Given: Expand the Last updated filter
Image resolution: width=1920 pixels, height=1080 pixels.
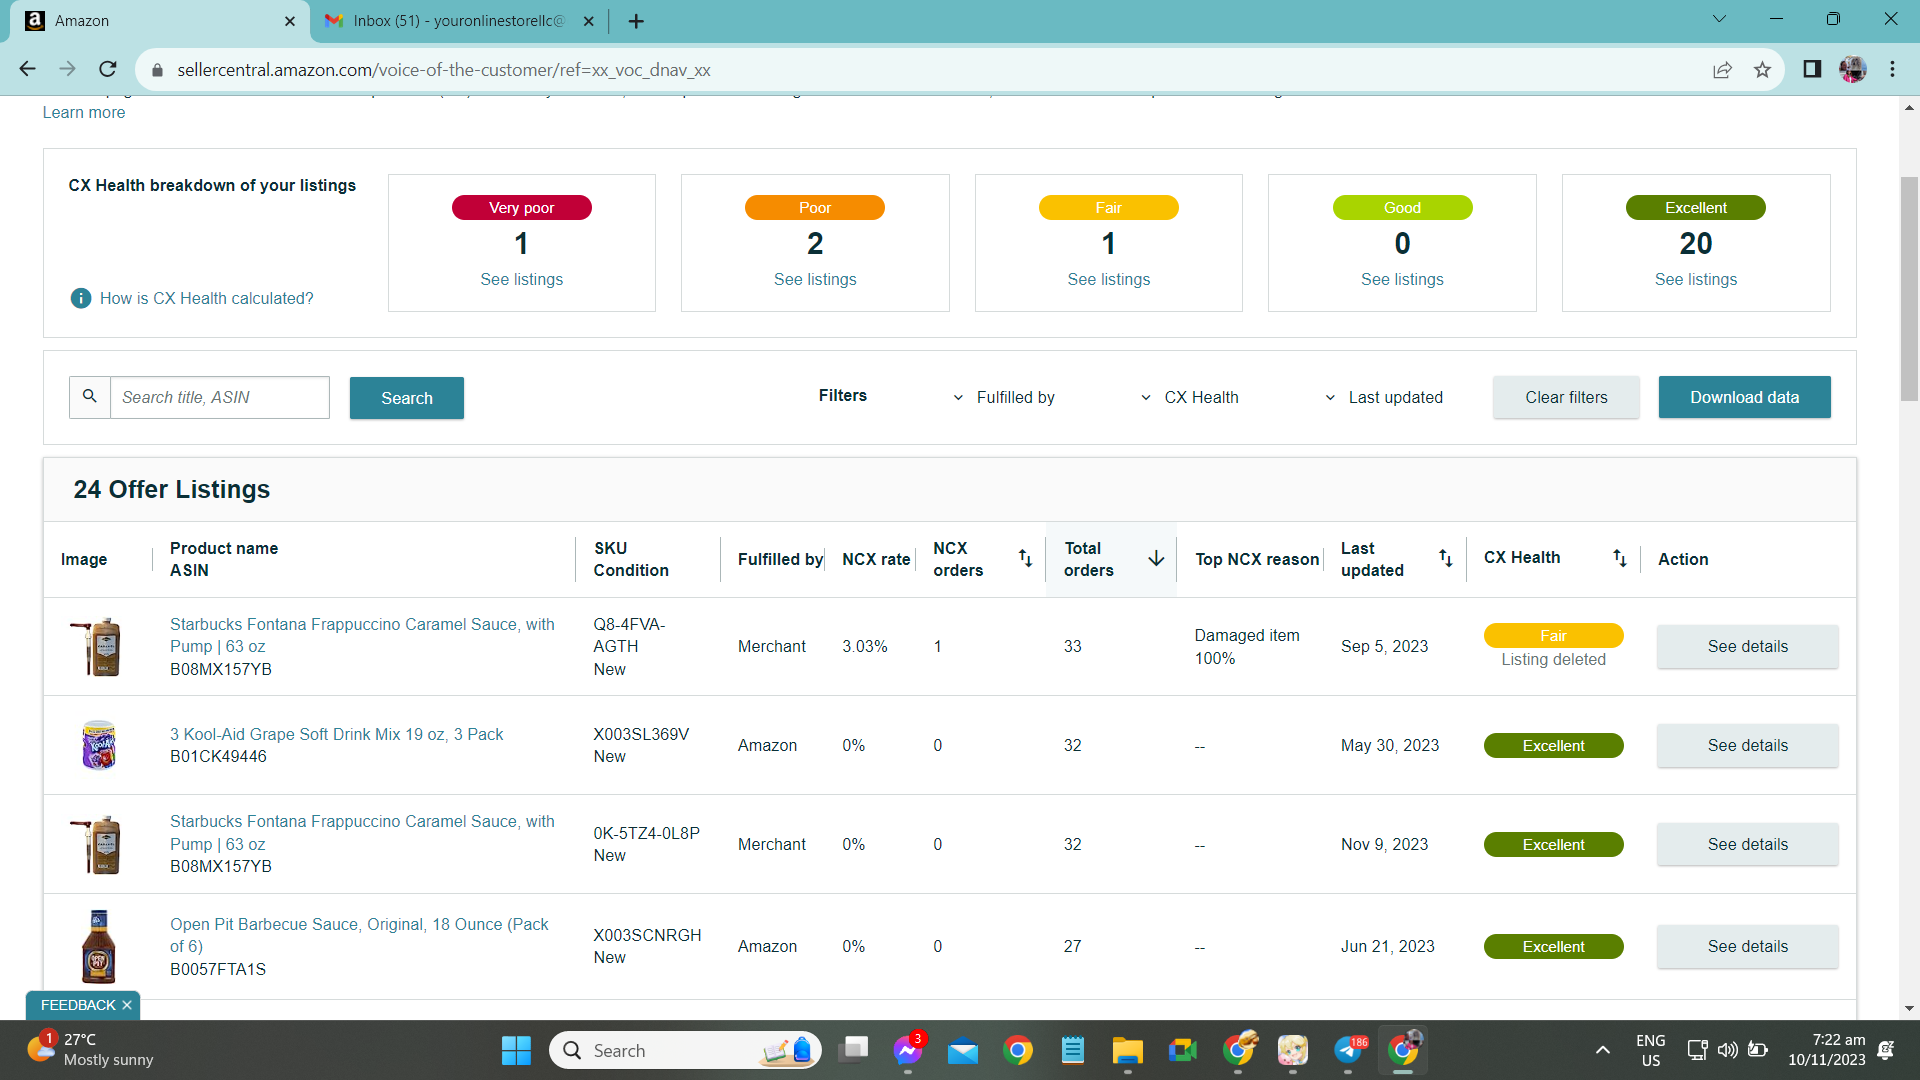Looking at the screenshot, I should [1384, 397].
